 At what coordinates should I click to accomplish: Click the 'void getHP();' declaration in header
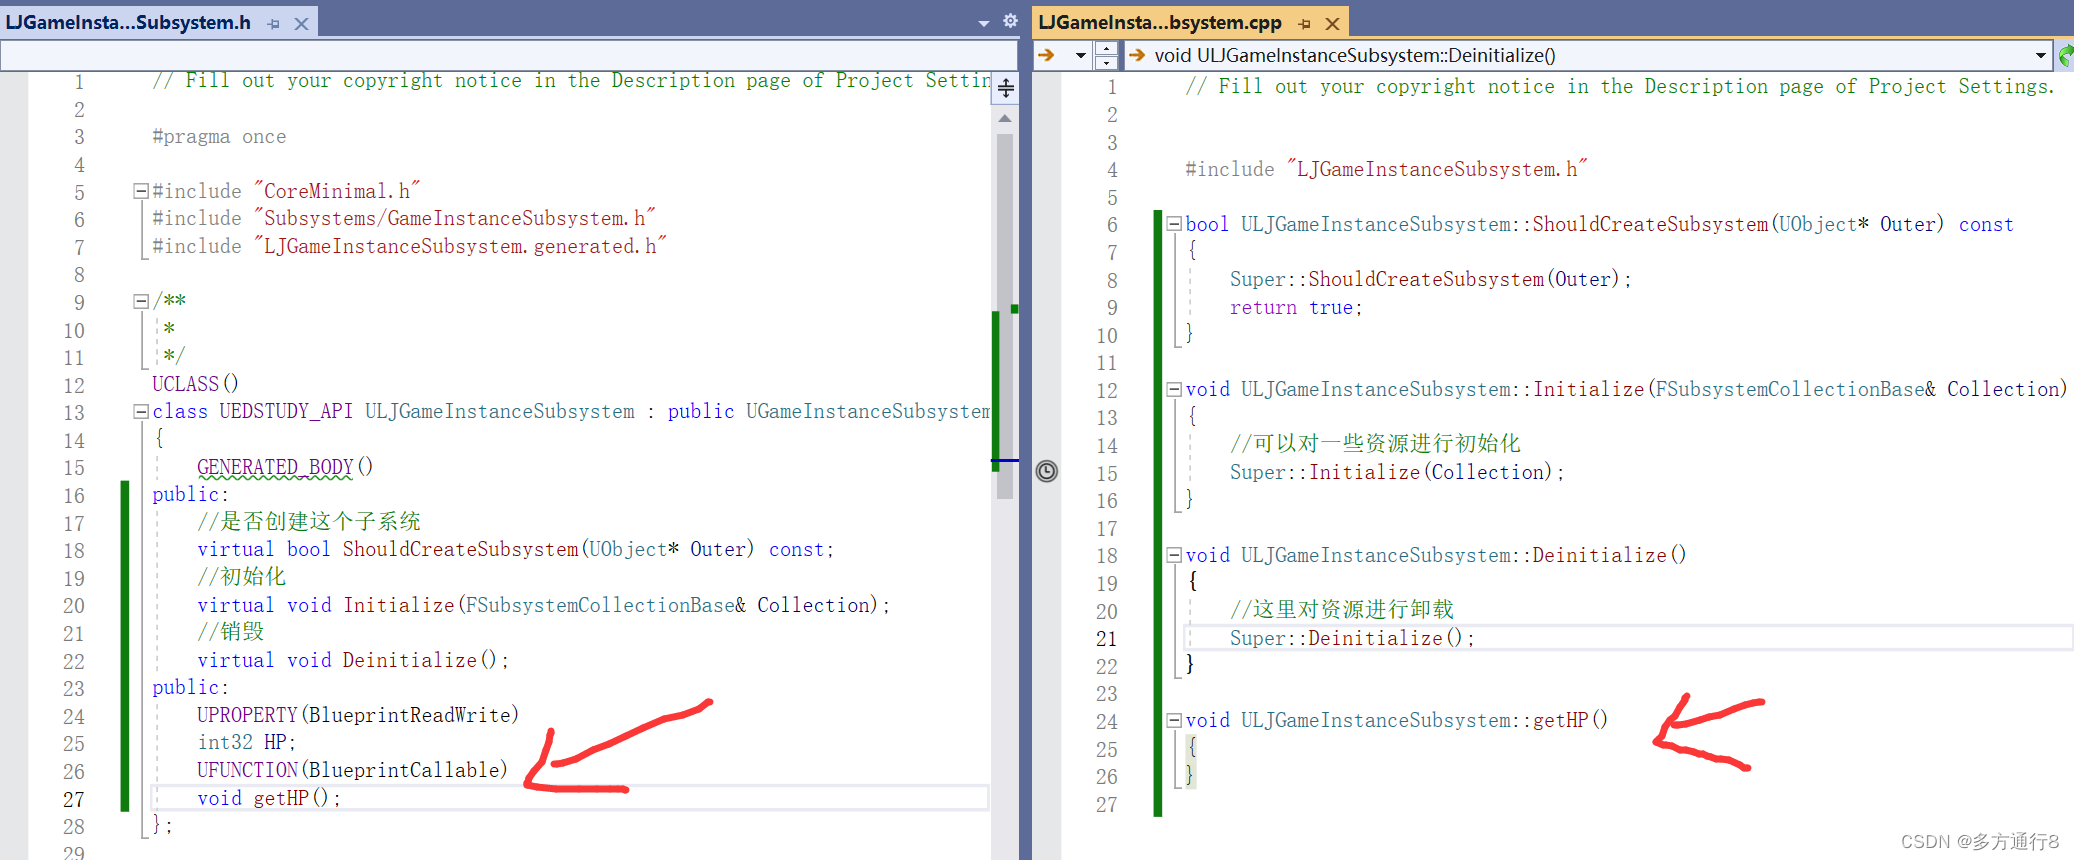tap(269, 798)
